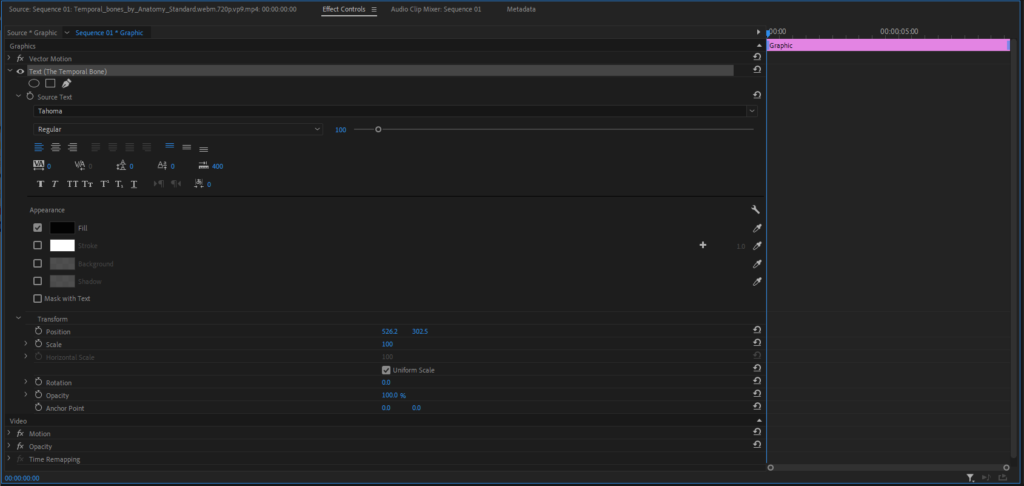
Task: Expand the Scale property
Action: (26, 344)
